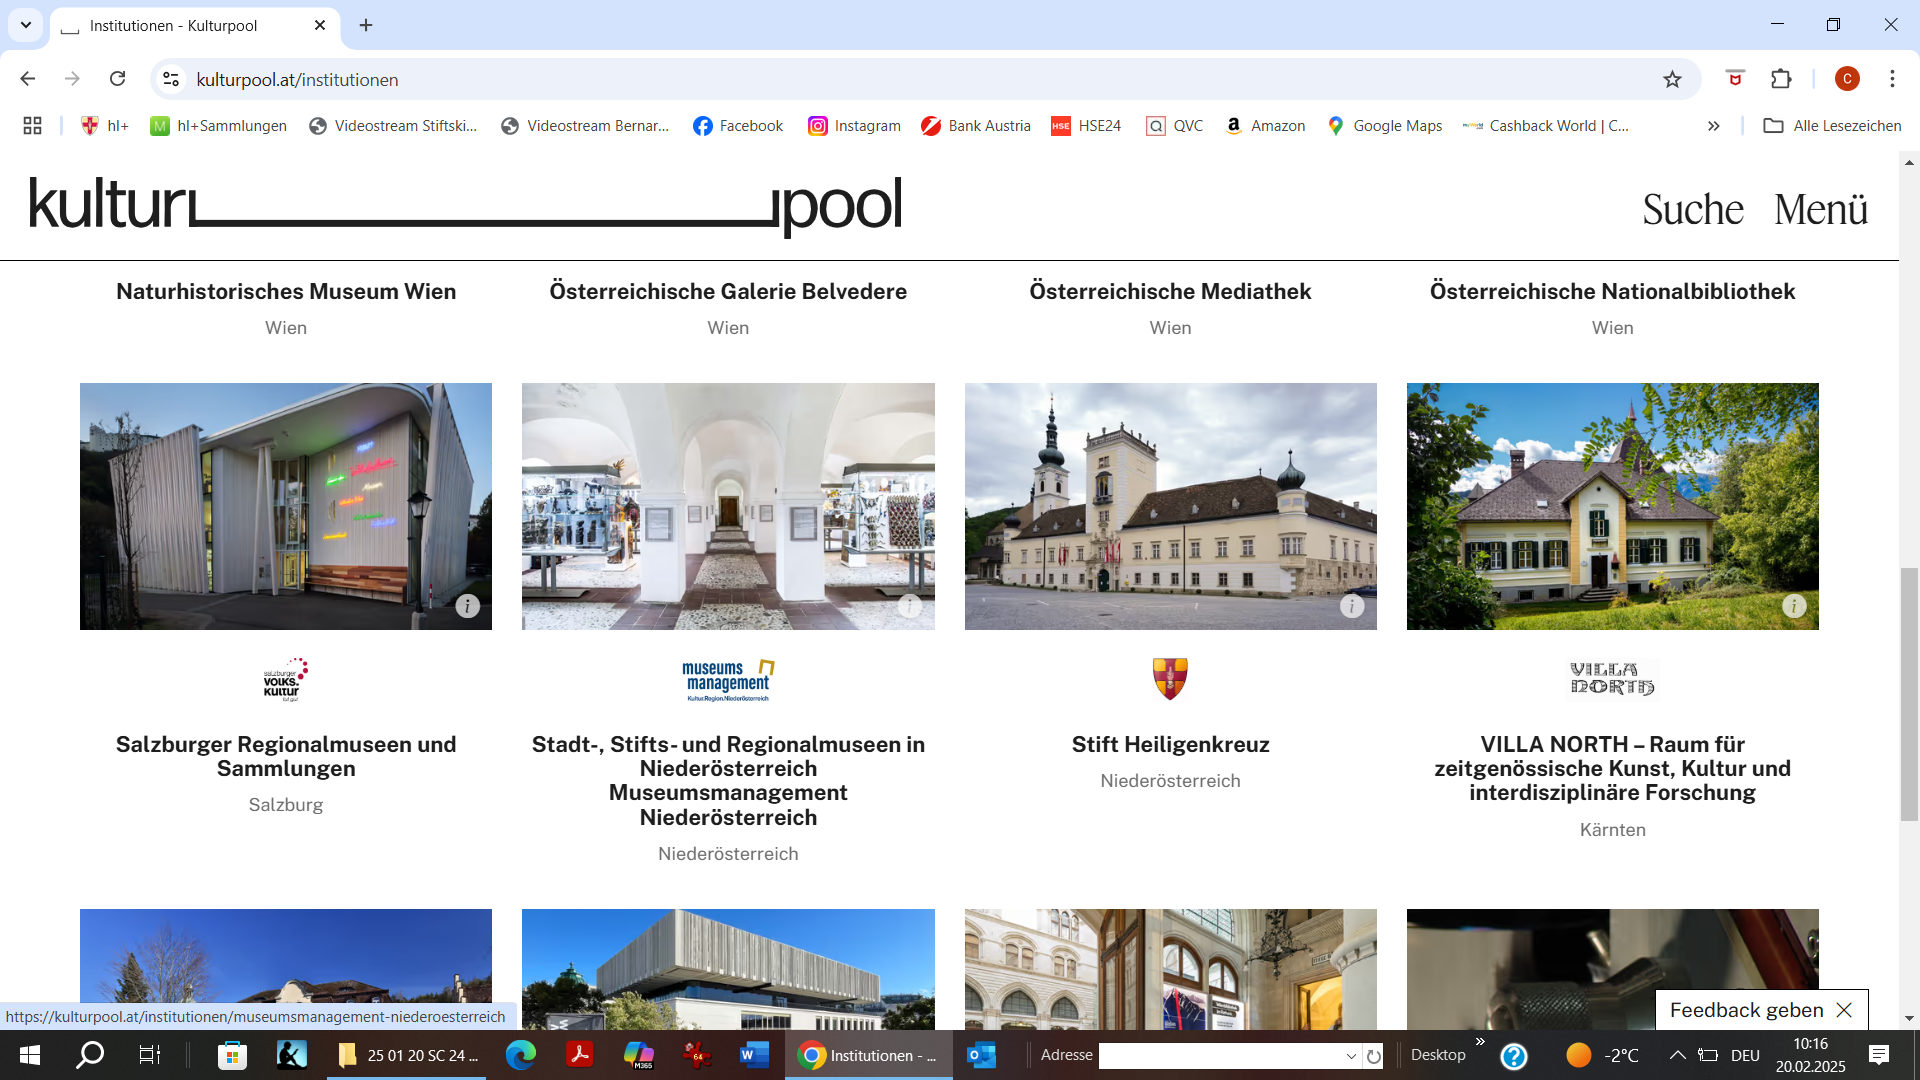Click info icon on Salzburger Regionalmuseen image
This screenshot has width=1920, height=1080.
pos(467,606)
